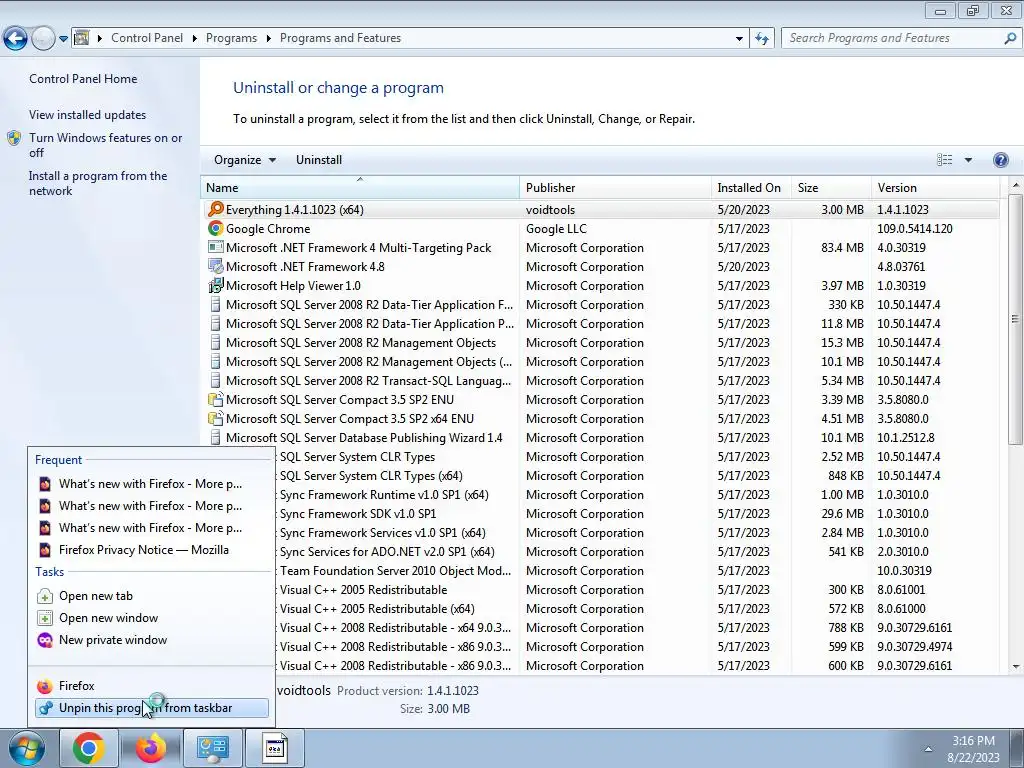Click Chrome icon on the taskbar

tap(89, 748)
